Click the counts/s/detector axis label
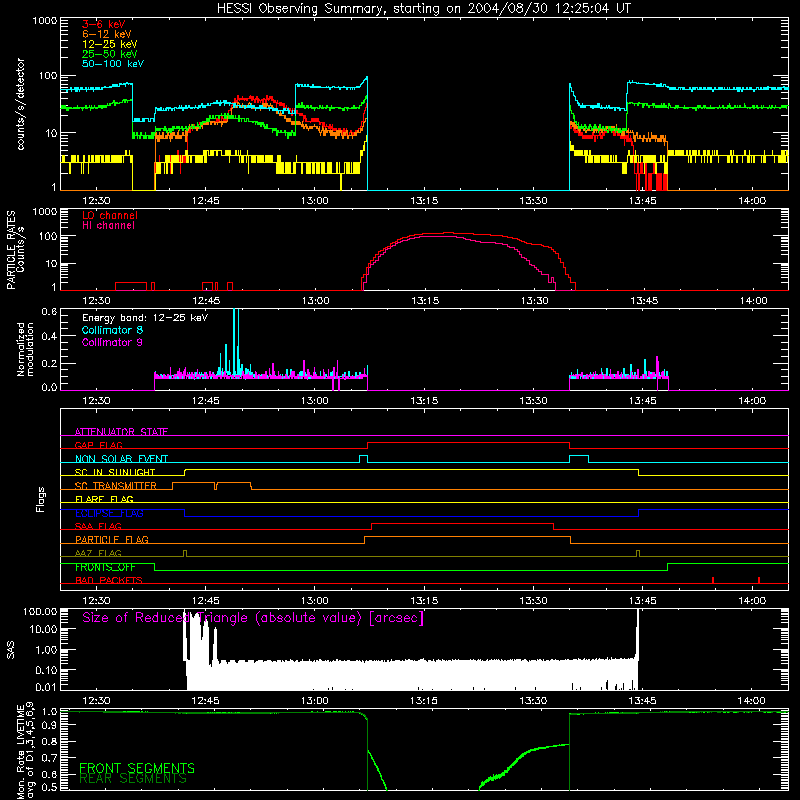 pos(21,104)
